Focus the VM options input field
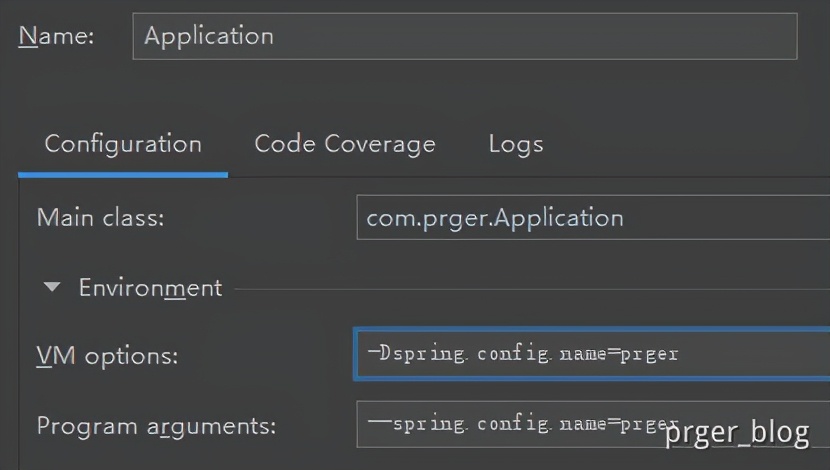The width and height of the screenshot is (830, 470). pos(592,354)
